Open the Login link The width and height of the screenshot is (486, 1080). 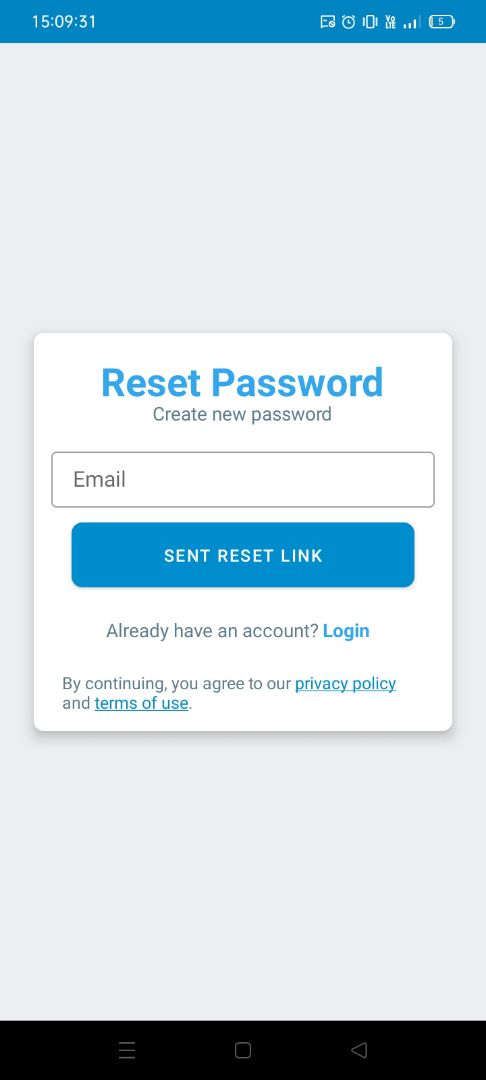[x=346, y=631]
